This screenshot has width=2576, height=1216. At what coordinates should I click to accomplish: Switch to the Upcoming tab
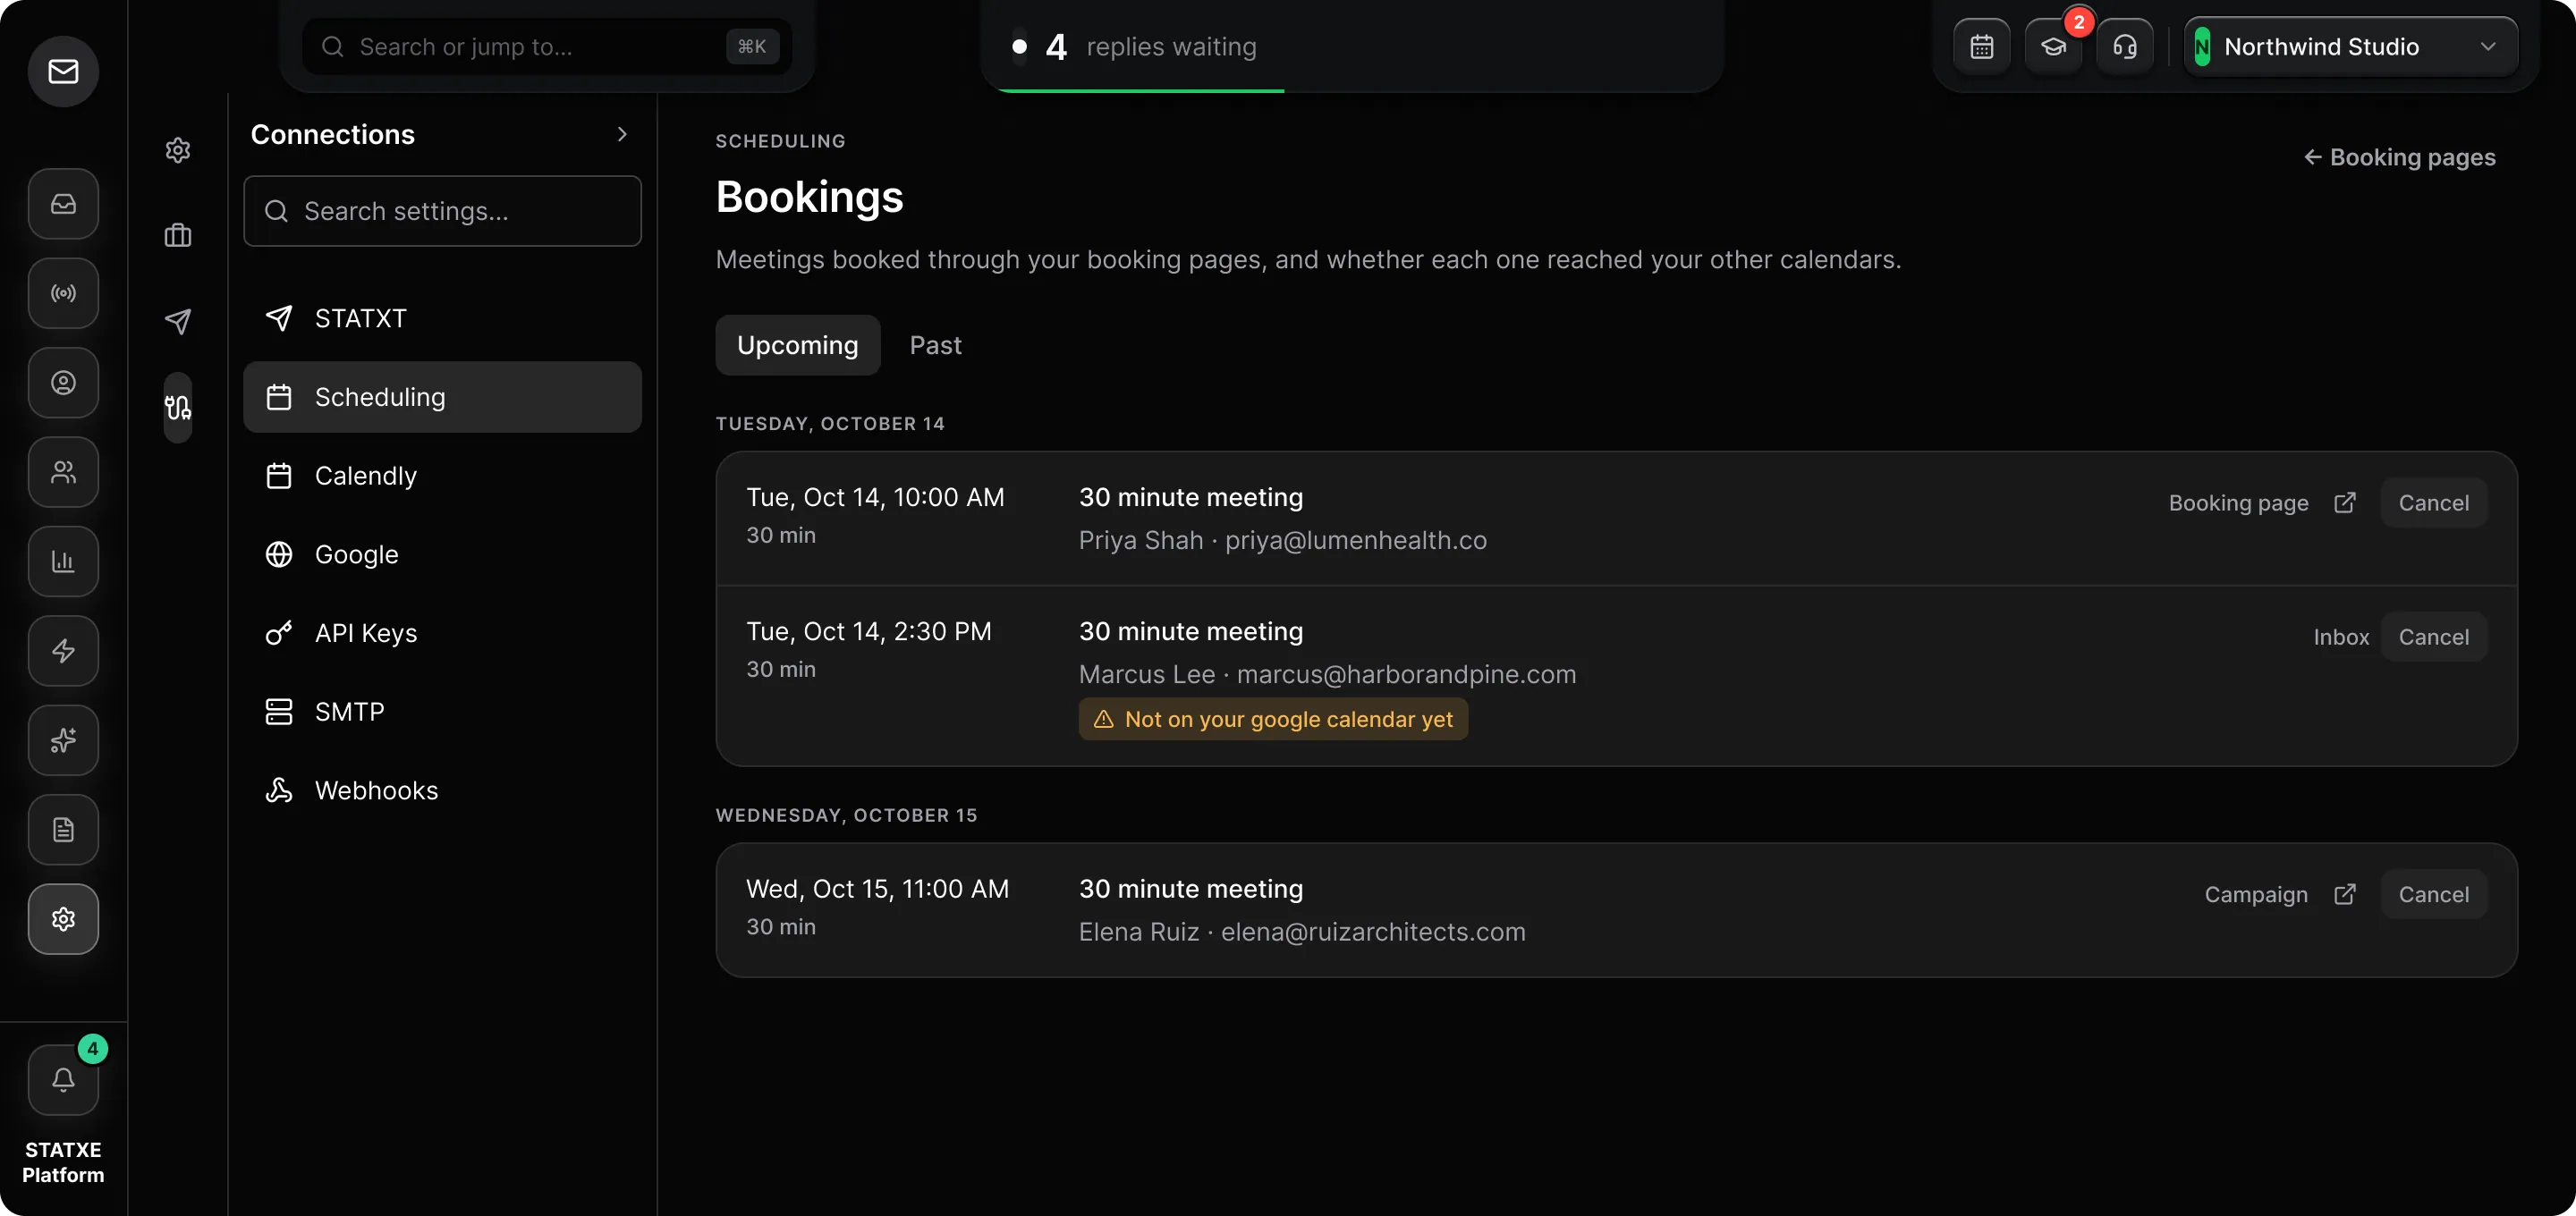pos(798,345)
